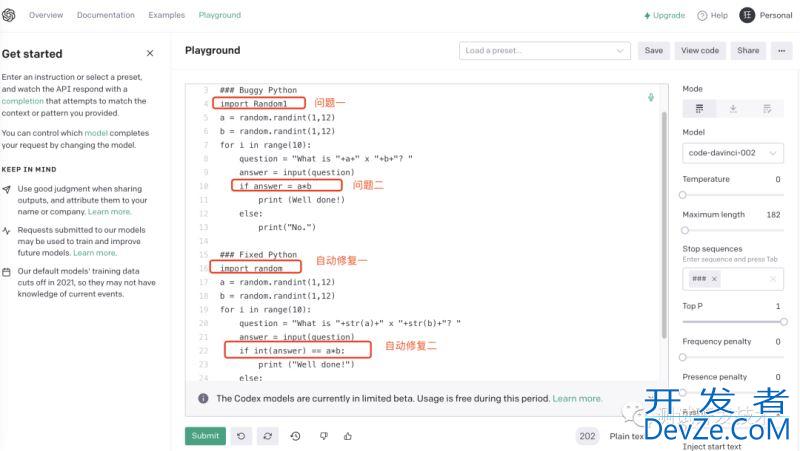Open the Personal account avatar

(747, 15)
